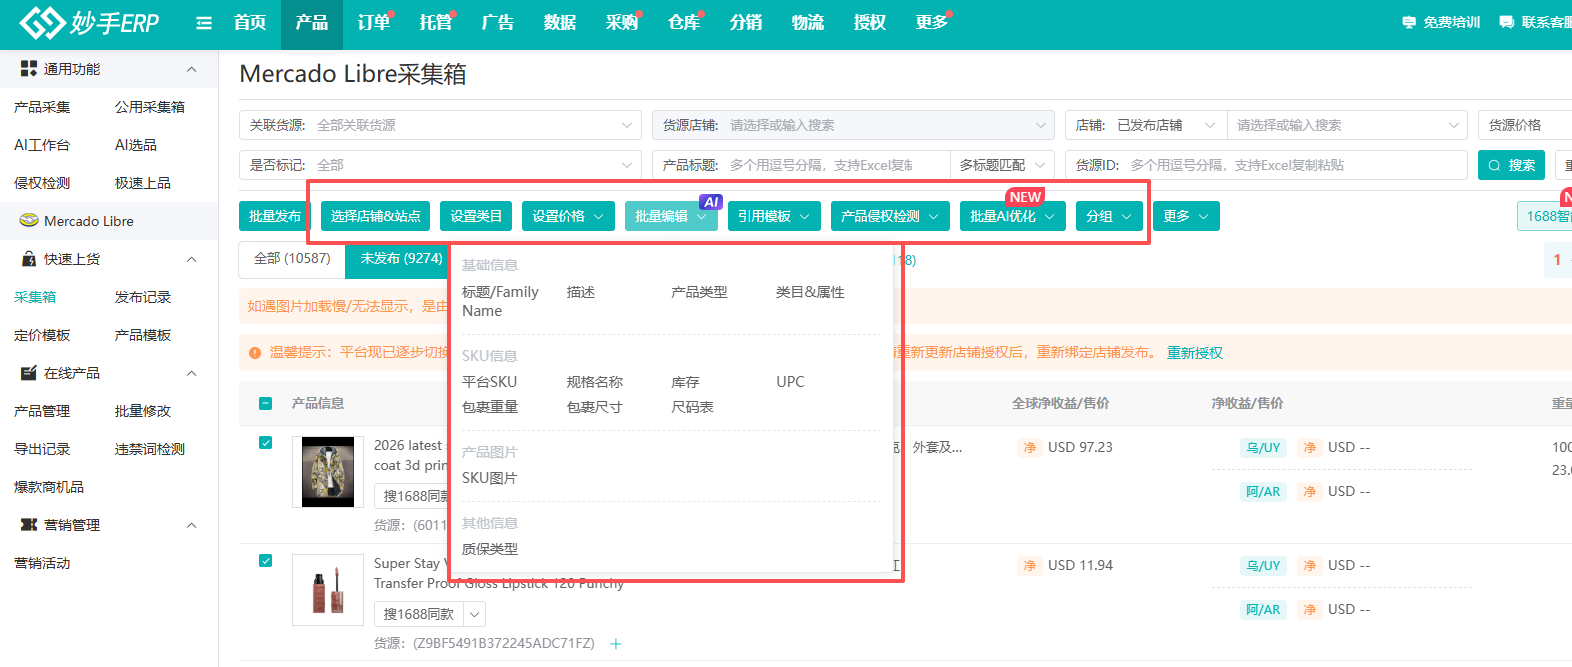Viewport: 1572px width, 667px height.
Task: Open the 设置价格 dropdown
Action: pos(568,216)
